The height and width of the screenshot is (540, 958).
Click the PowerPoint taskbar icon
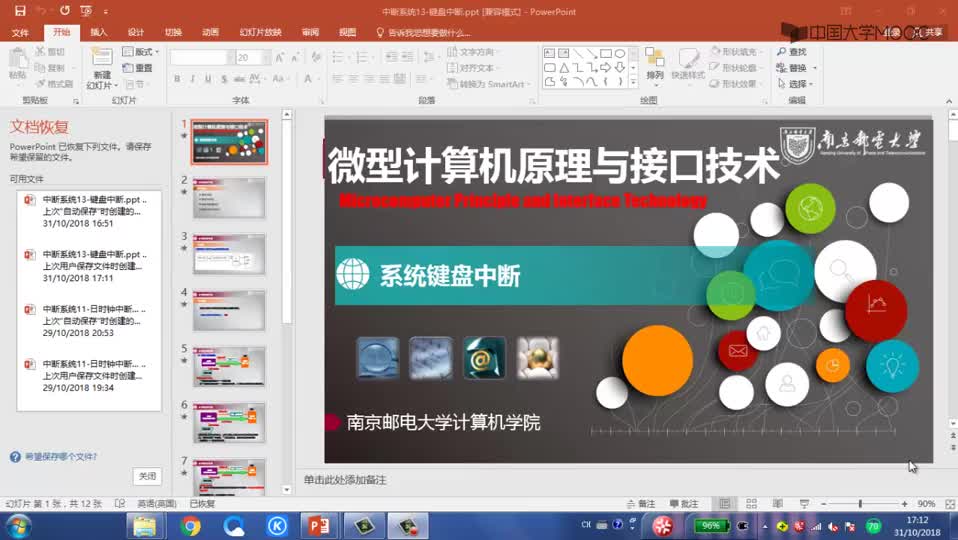tap(318, 526)
